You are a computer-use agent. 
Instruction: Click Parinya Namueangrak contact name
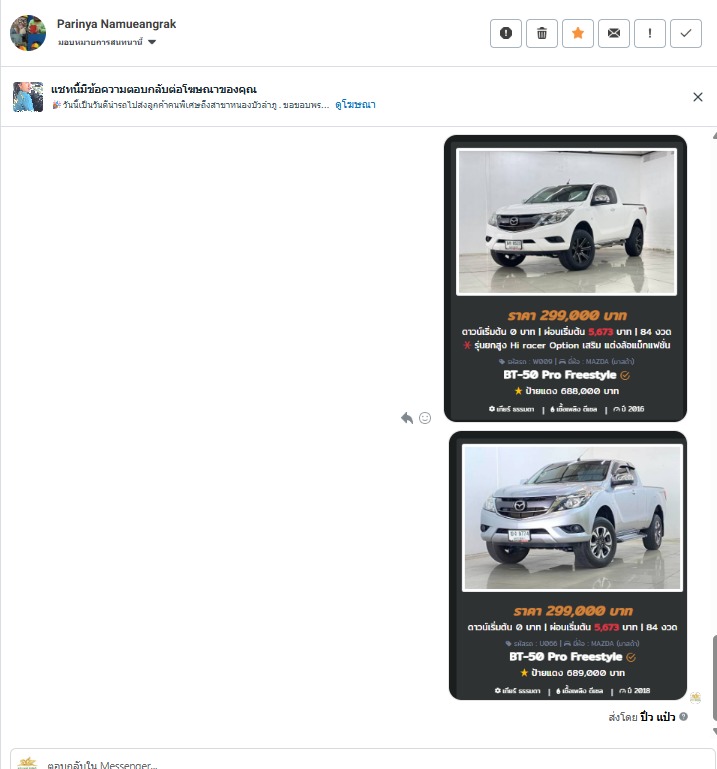(x=116, y=24)
